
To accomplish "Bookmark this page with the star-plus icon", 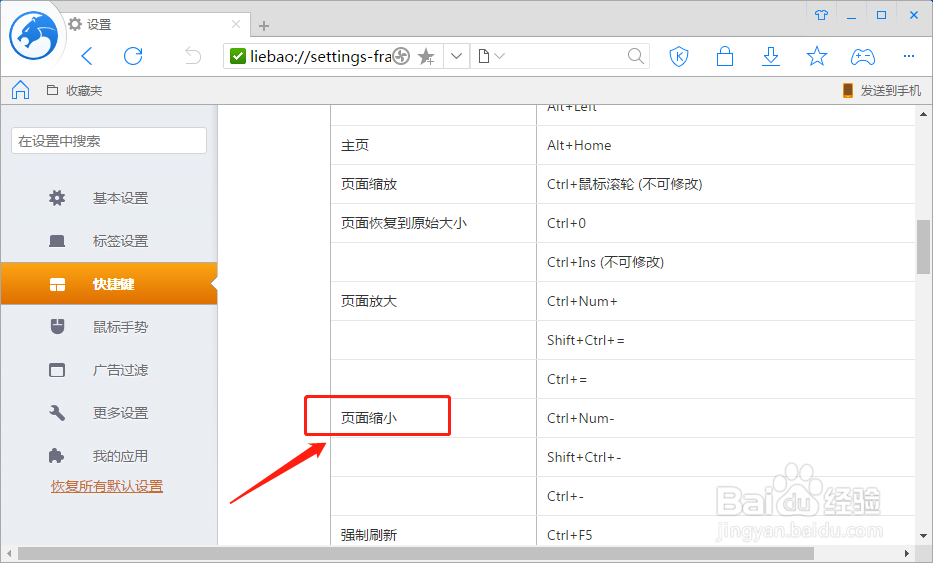I will pos(426,57).
